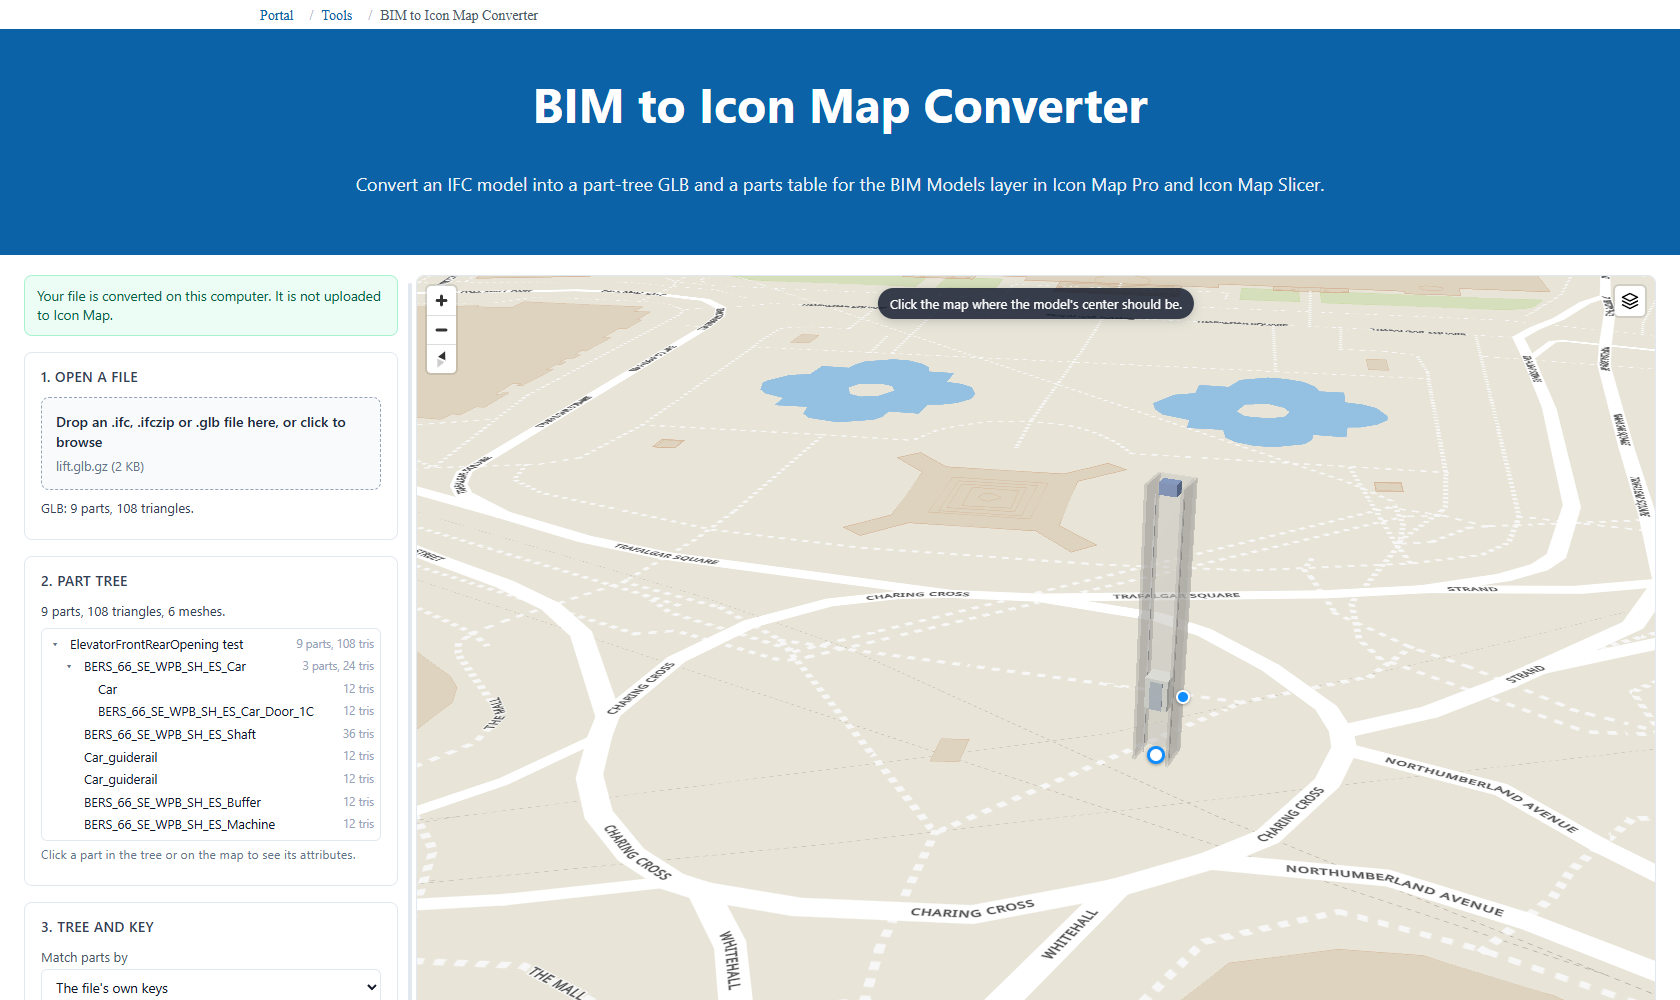
Task: Click the 1. OPEN A FILE heading
Action: (x=90, y=377)
